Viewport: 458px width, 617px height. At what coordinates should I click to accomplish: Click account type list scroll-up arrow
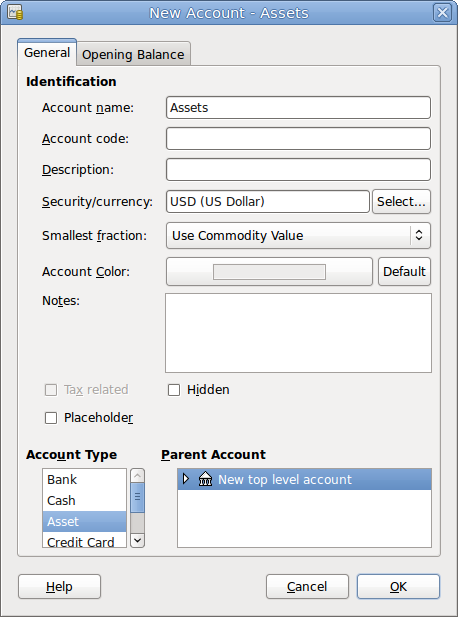(x=137, y=476)
